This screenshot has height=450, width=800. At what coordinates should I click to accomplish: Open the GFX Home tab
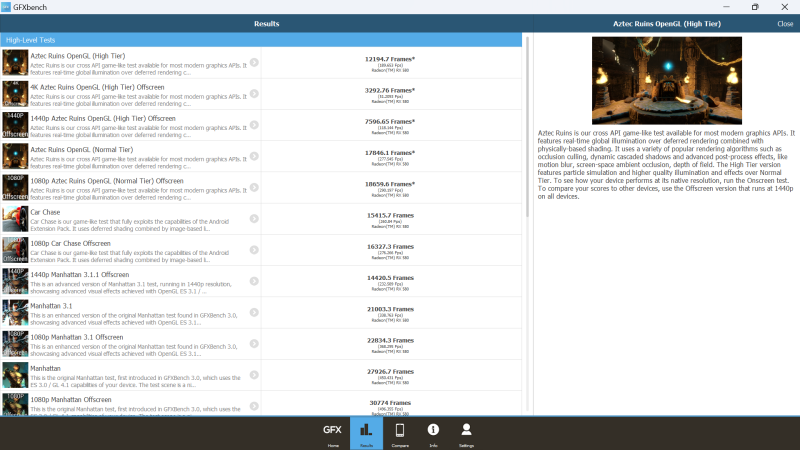[332, 433]
